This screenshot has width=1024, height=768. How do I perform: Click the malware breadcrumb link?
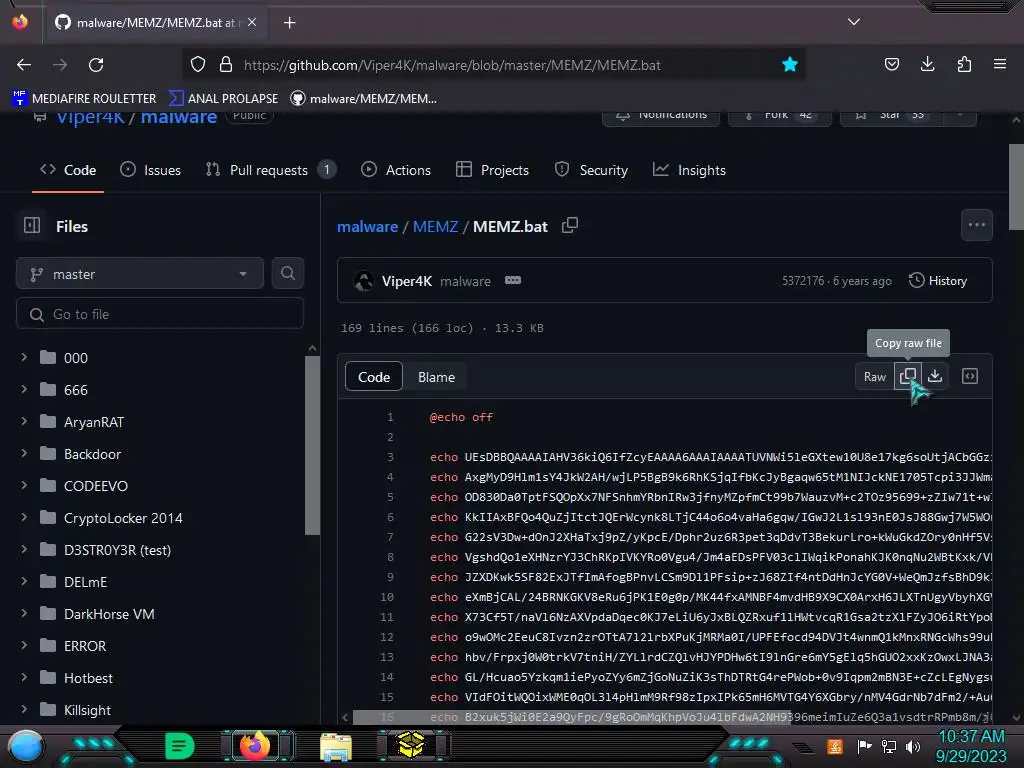367,227
